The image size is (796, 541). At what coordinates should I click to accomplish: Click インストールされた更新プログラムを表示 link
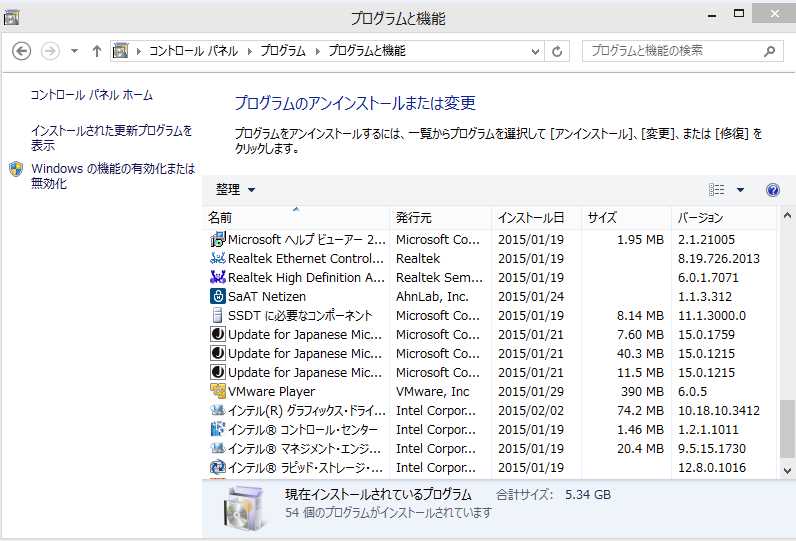(x=111, y=138)
